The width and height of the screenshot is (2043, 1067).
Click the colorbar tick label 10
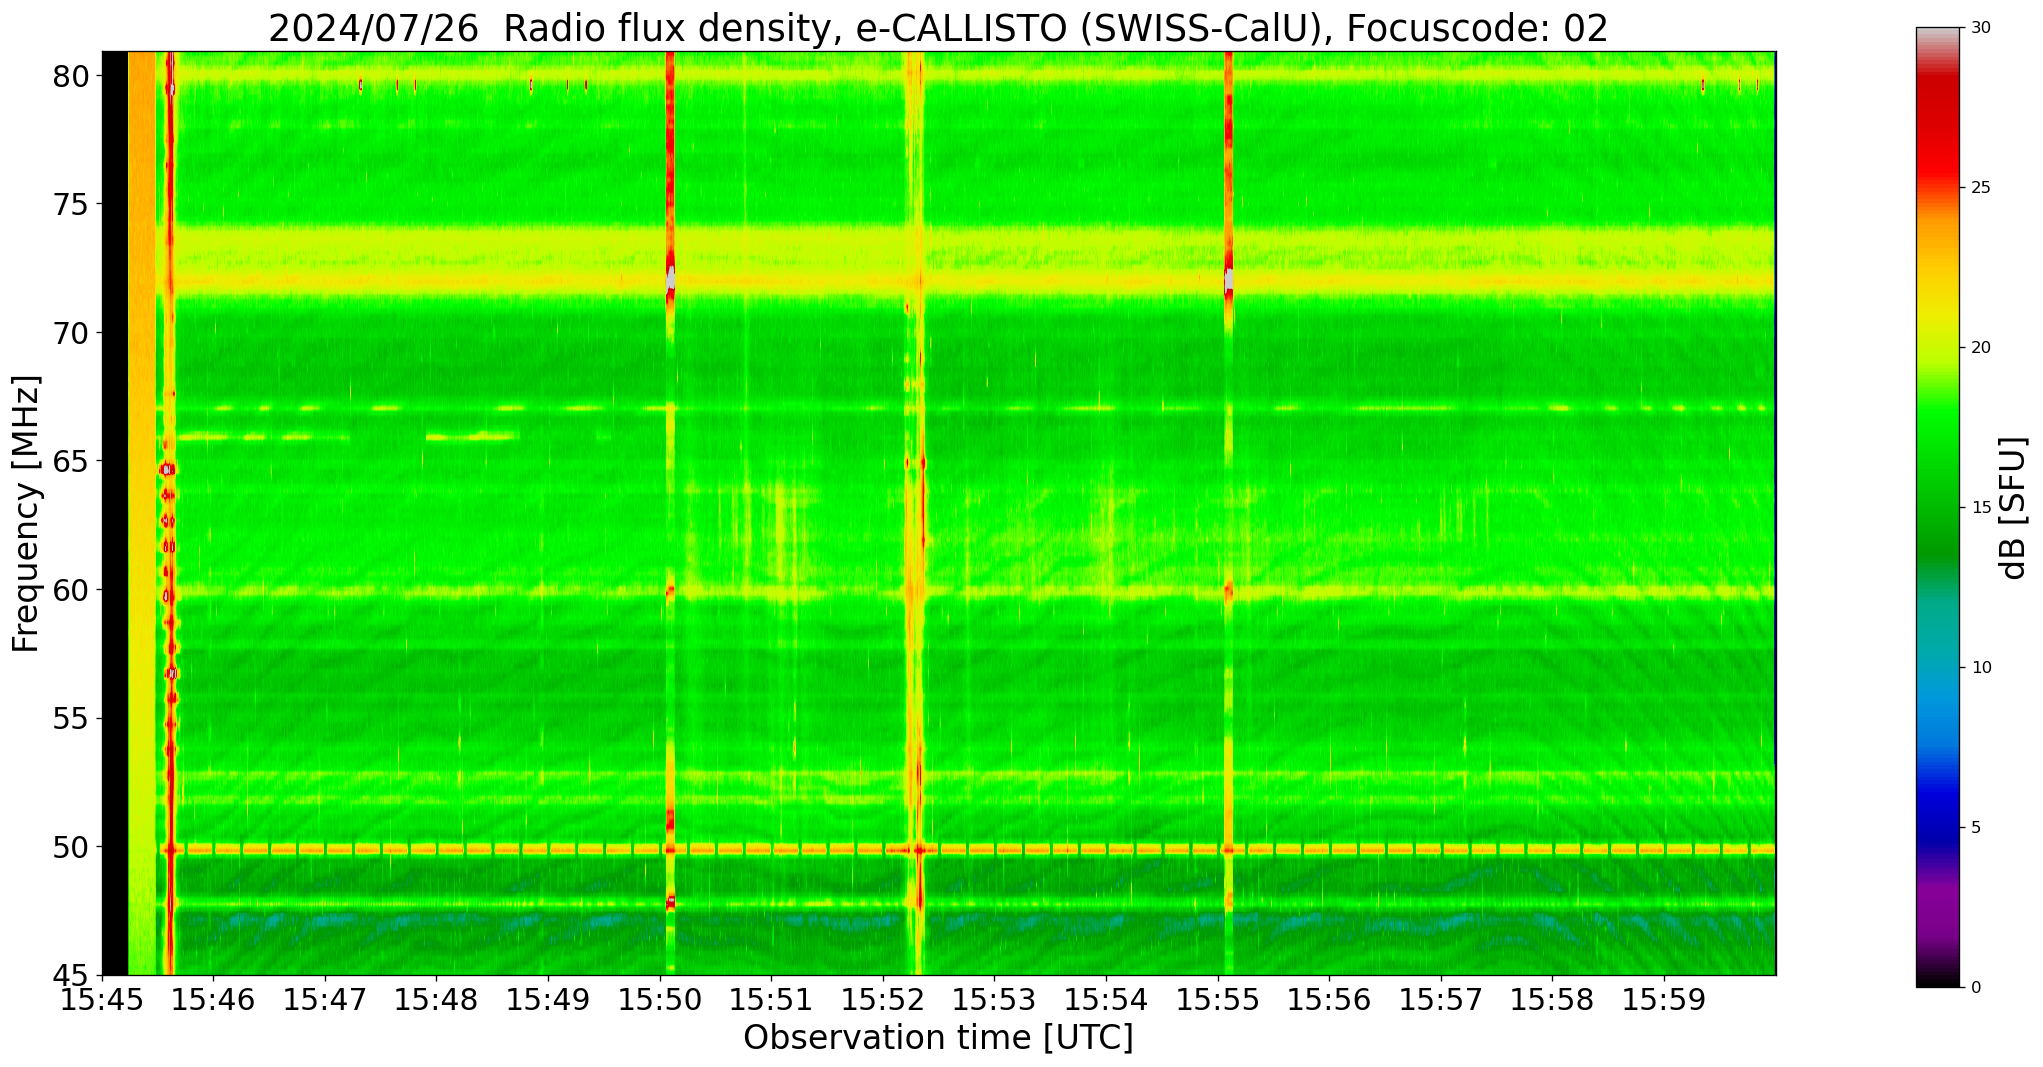point(1981,668)
